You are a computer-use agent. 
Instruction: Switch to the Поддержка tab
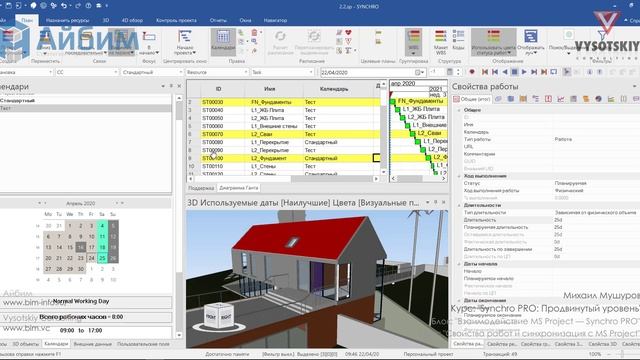point(201,188)
